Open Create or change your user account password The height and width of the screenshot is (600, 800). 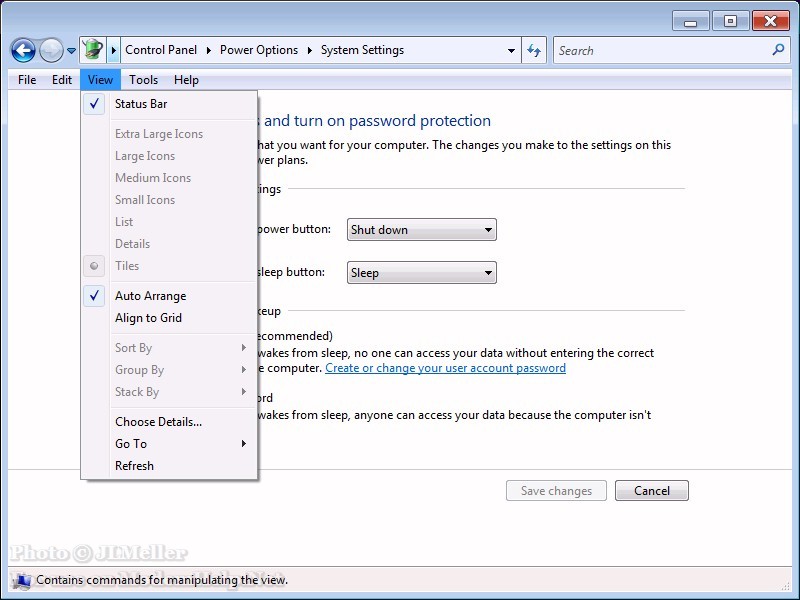[x=445, y=368]
